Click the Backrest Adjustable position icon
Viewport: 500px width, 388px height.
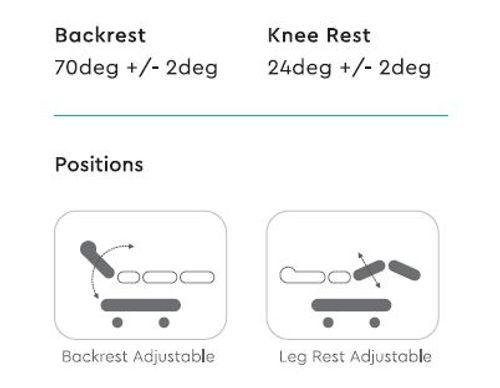point(140,275)
